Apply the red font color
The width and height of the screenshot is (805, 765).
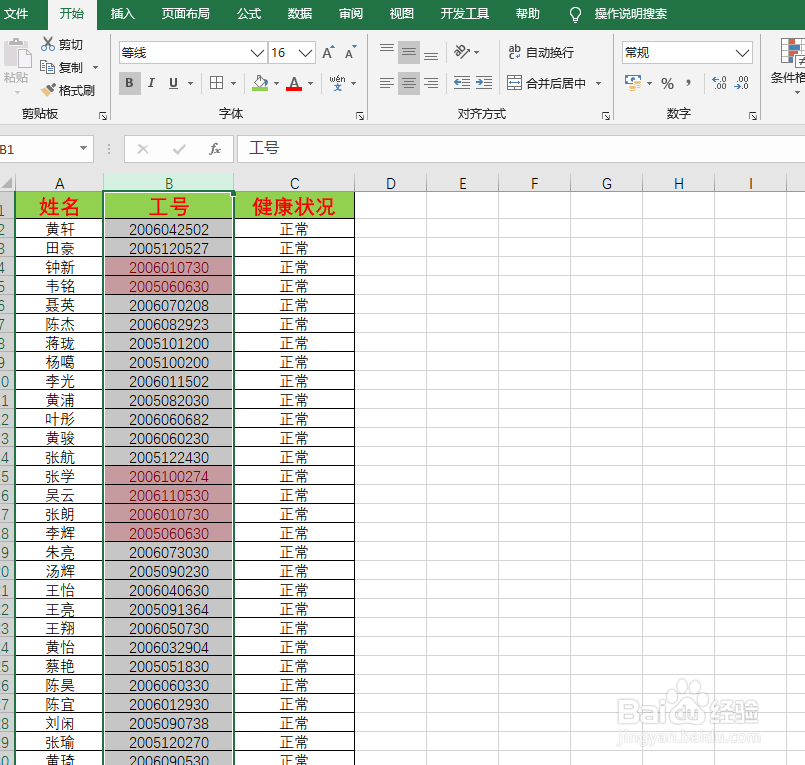coord(294,83)
